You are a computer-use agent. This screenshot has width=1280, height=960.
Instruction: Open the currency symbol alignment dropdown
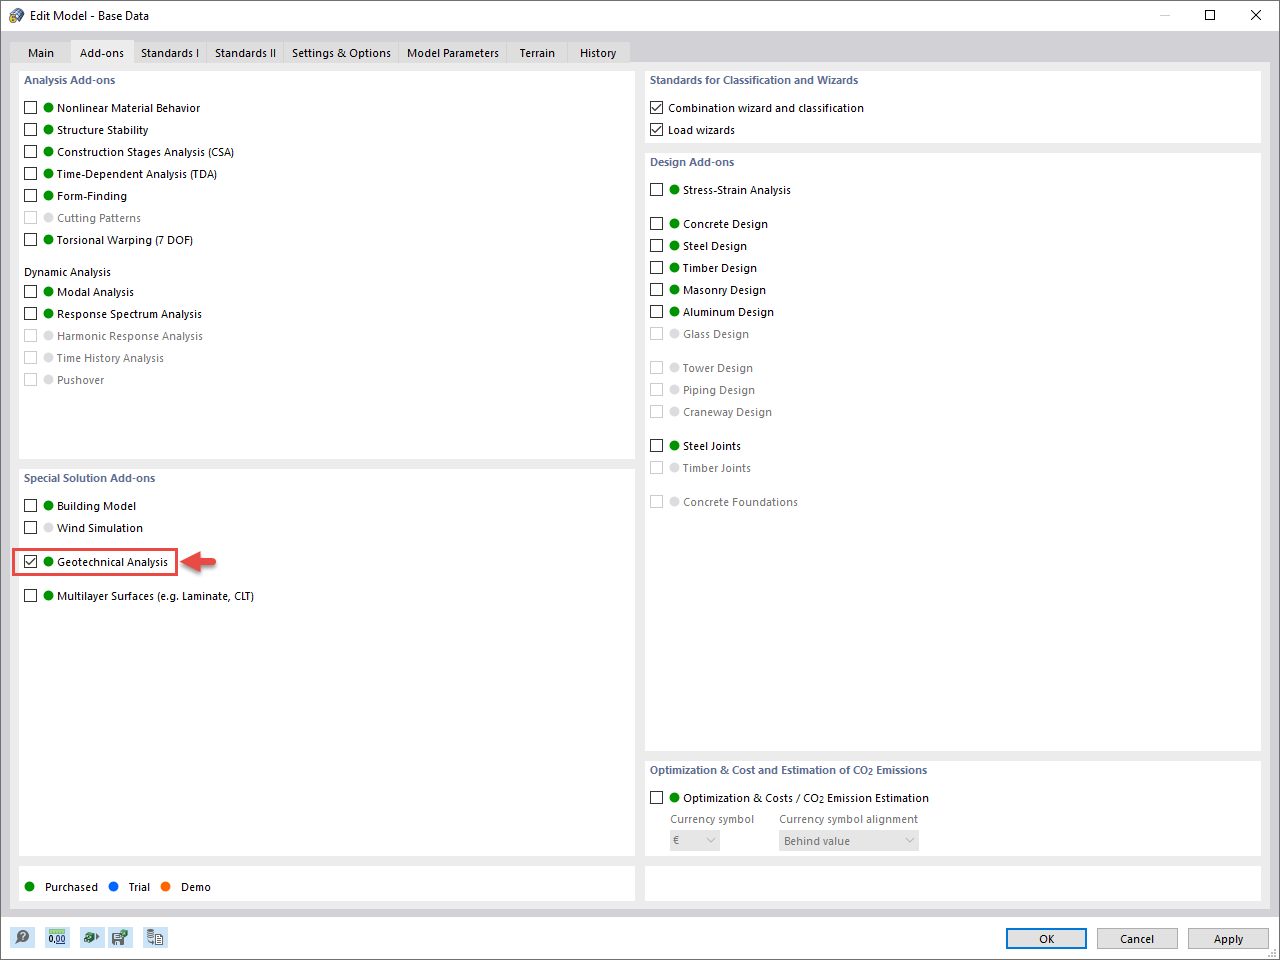point(848,840)
